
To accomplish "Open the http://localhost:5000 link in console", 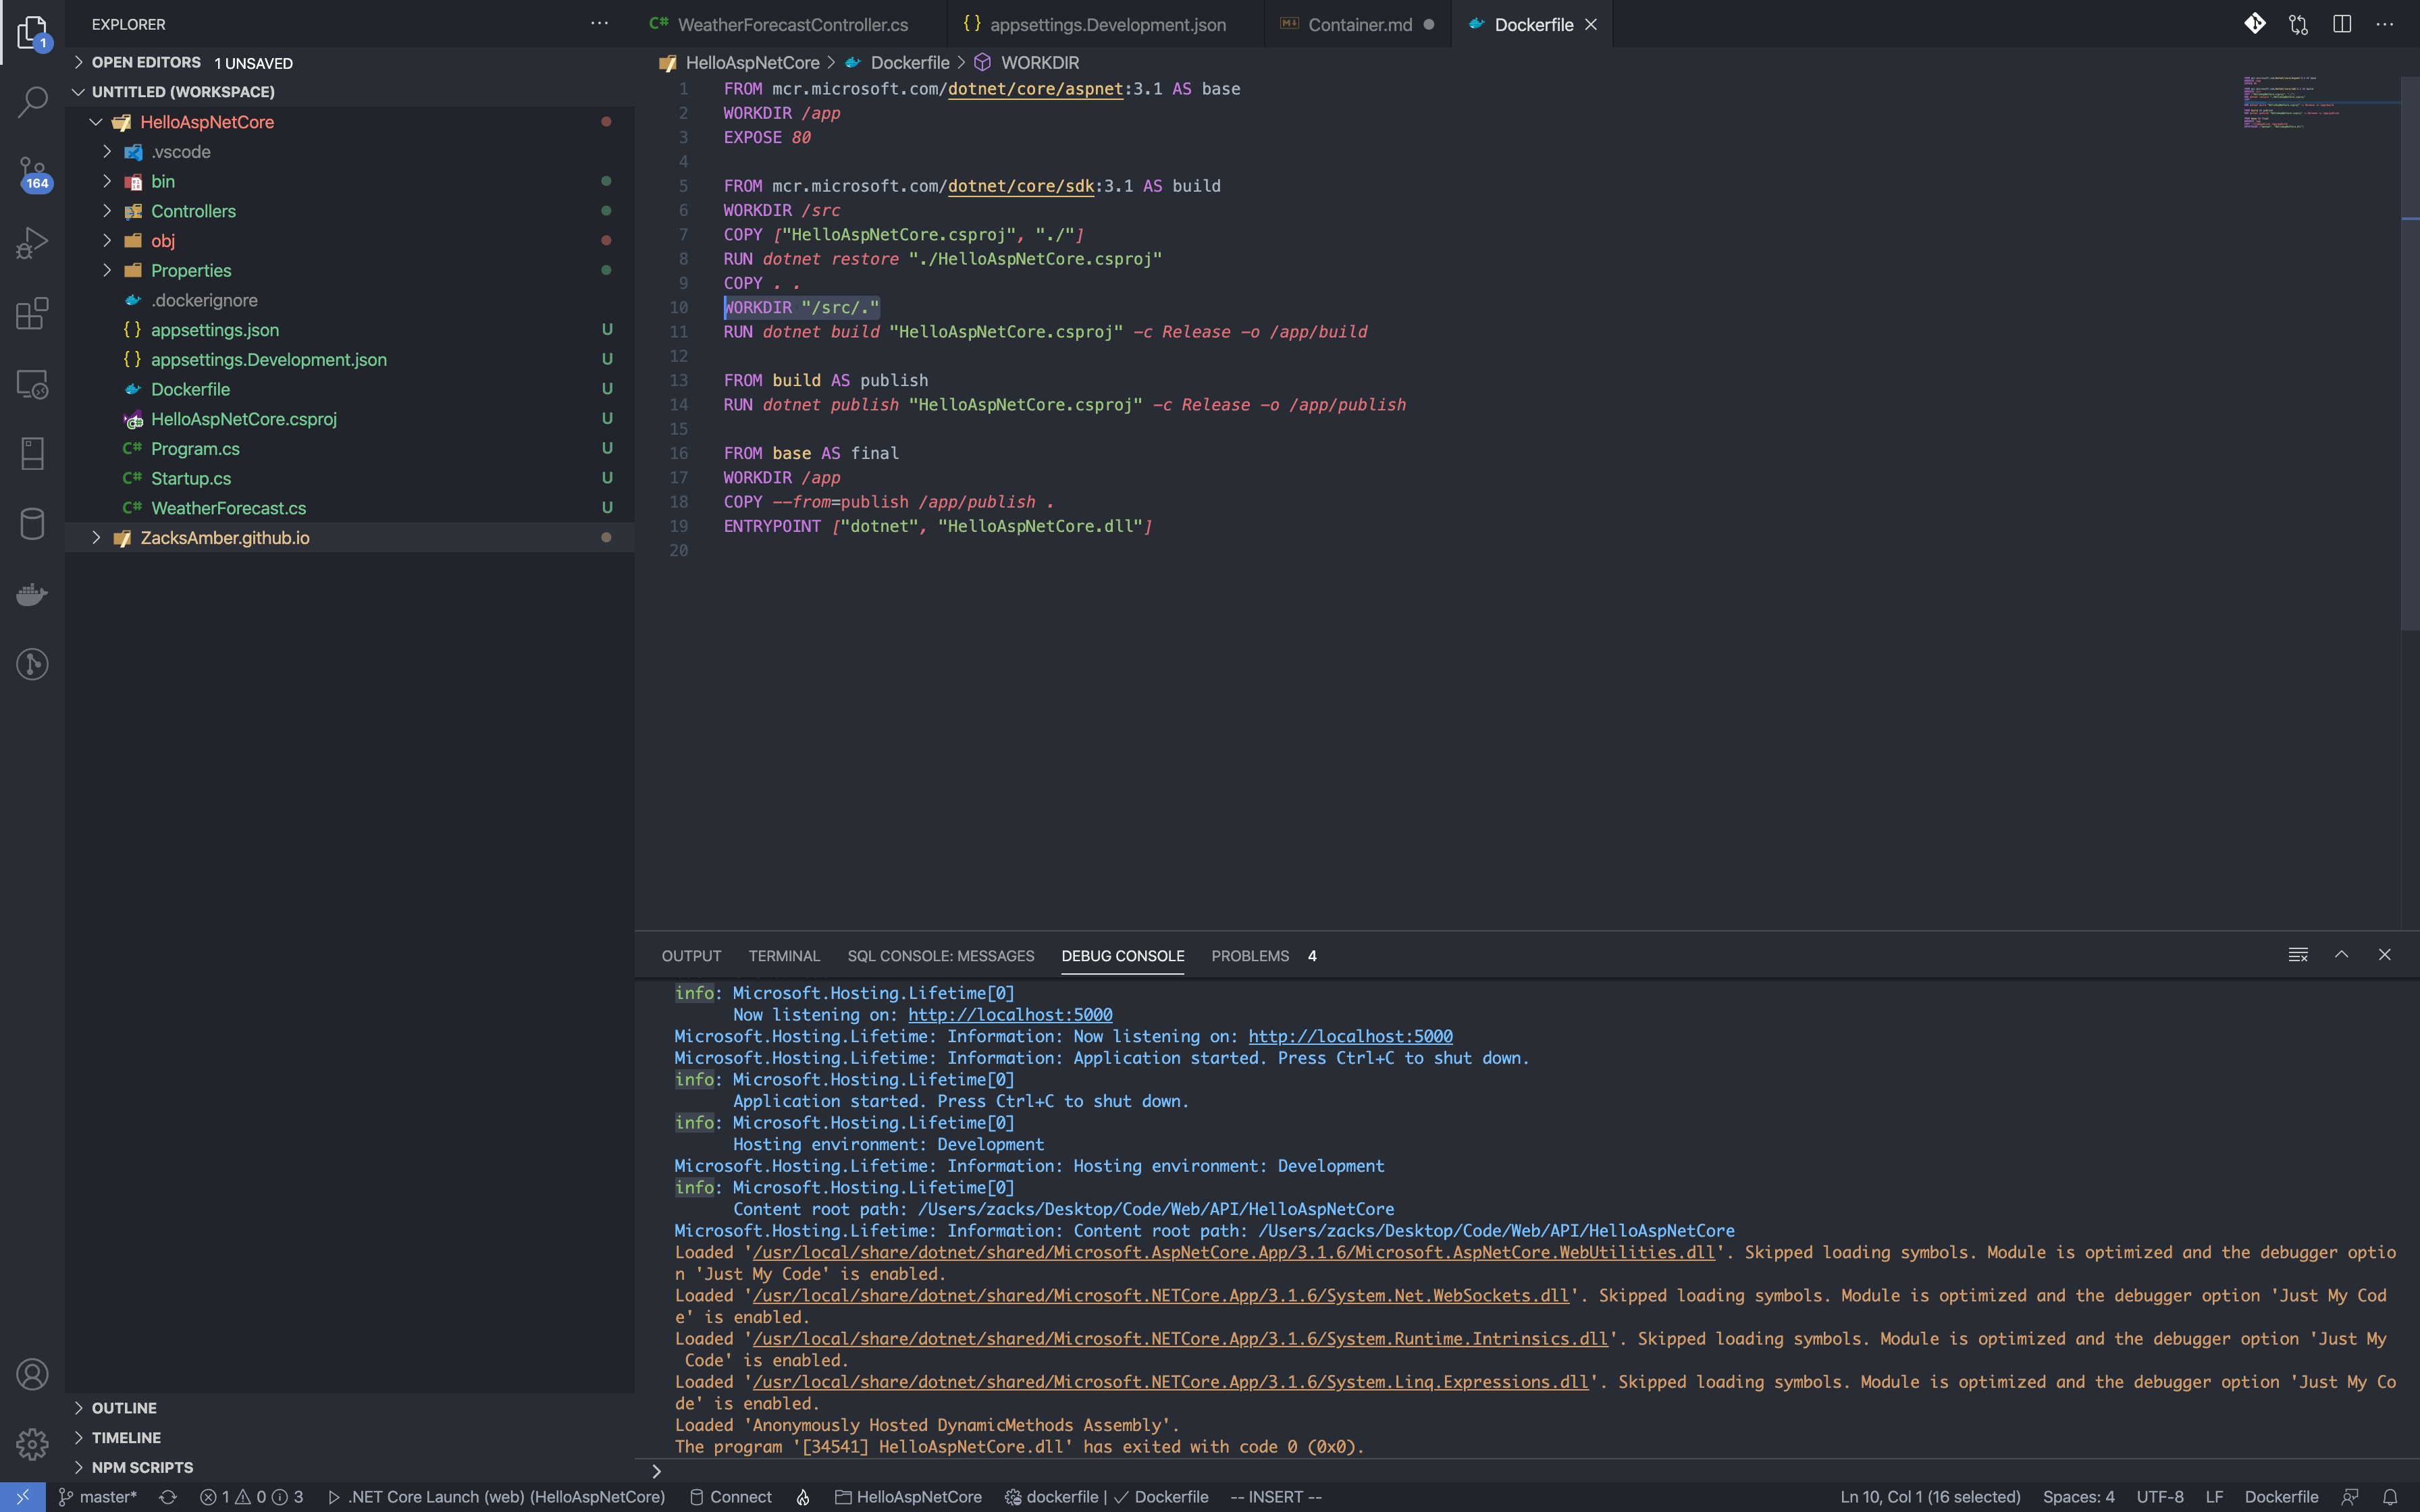I will (1009, 1015).
